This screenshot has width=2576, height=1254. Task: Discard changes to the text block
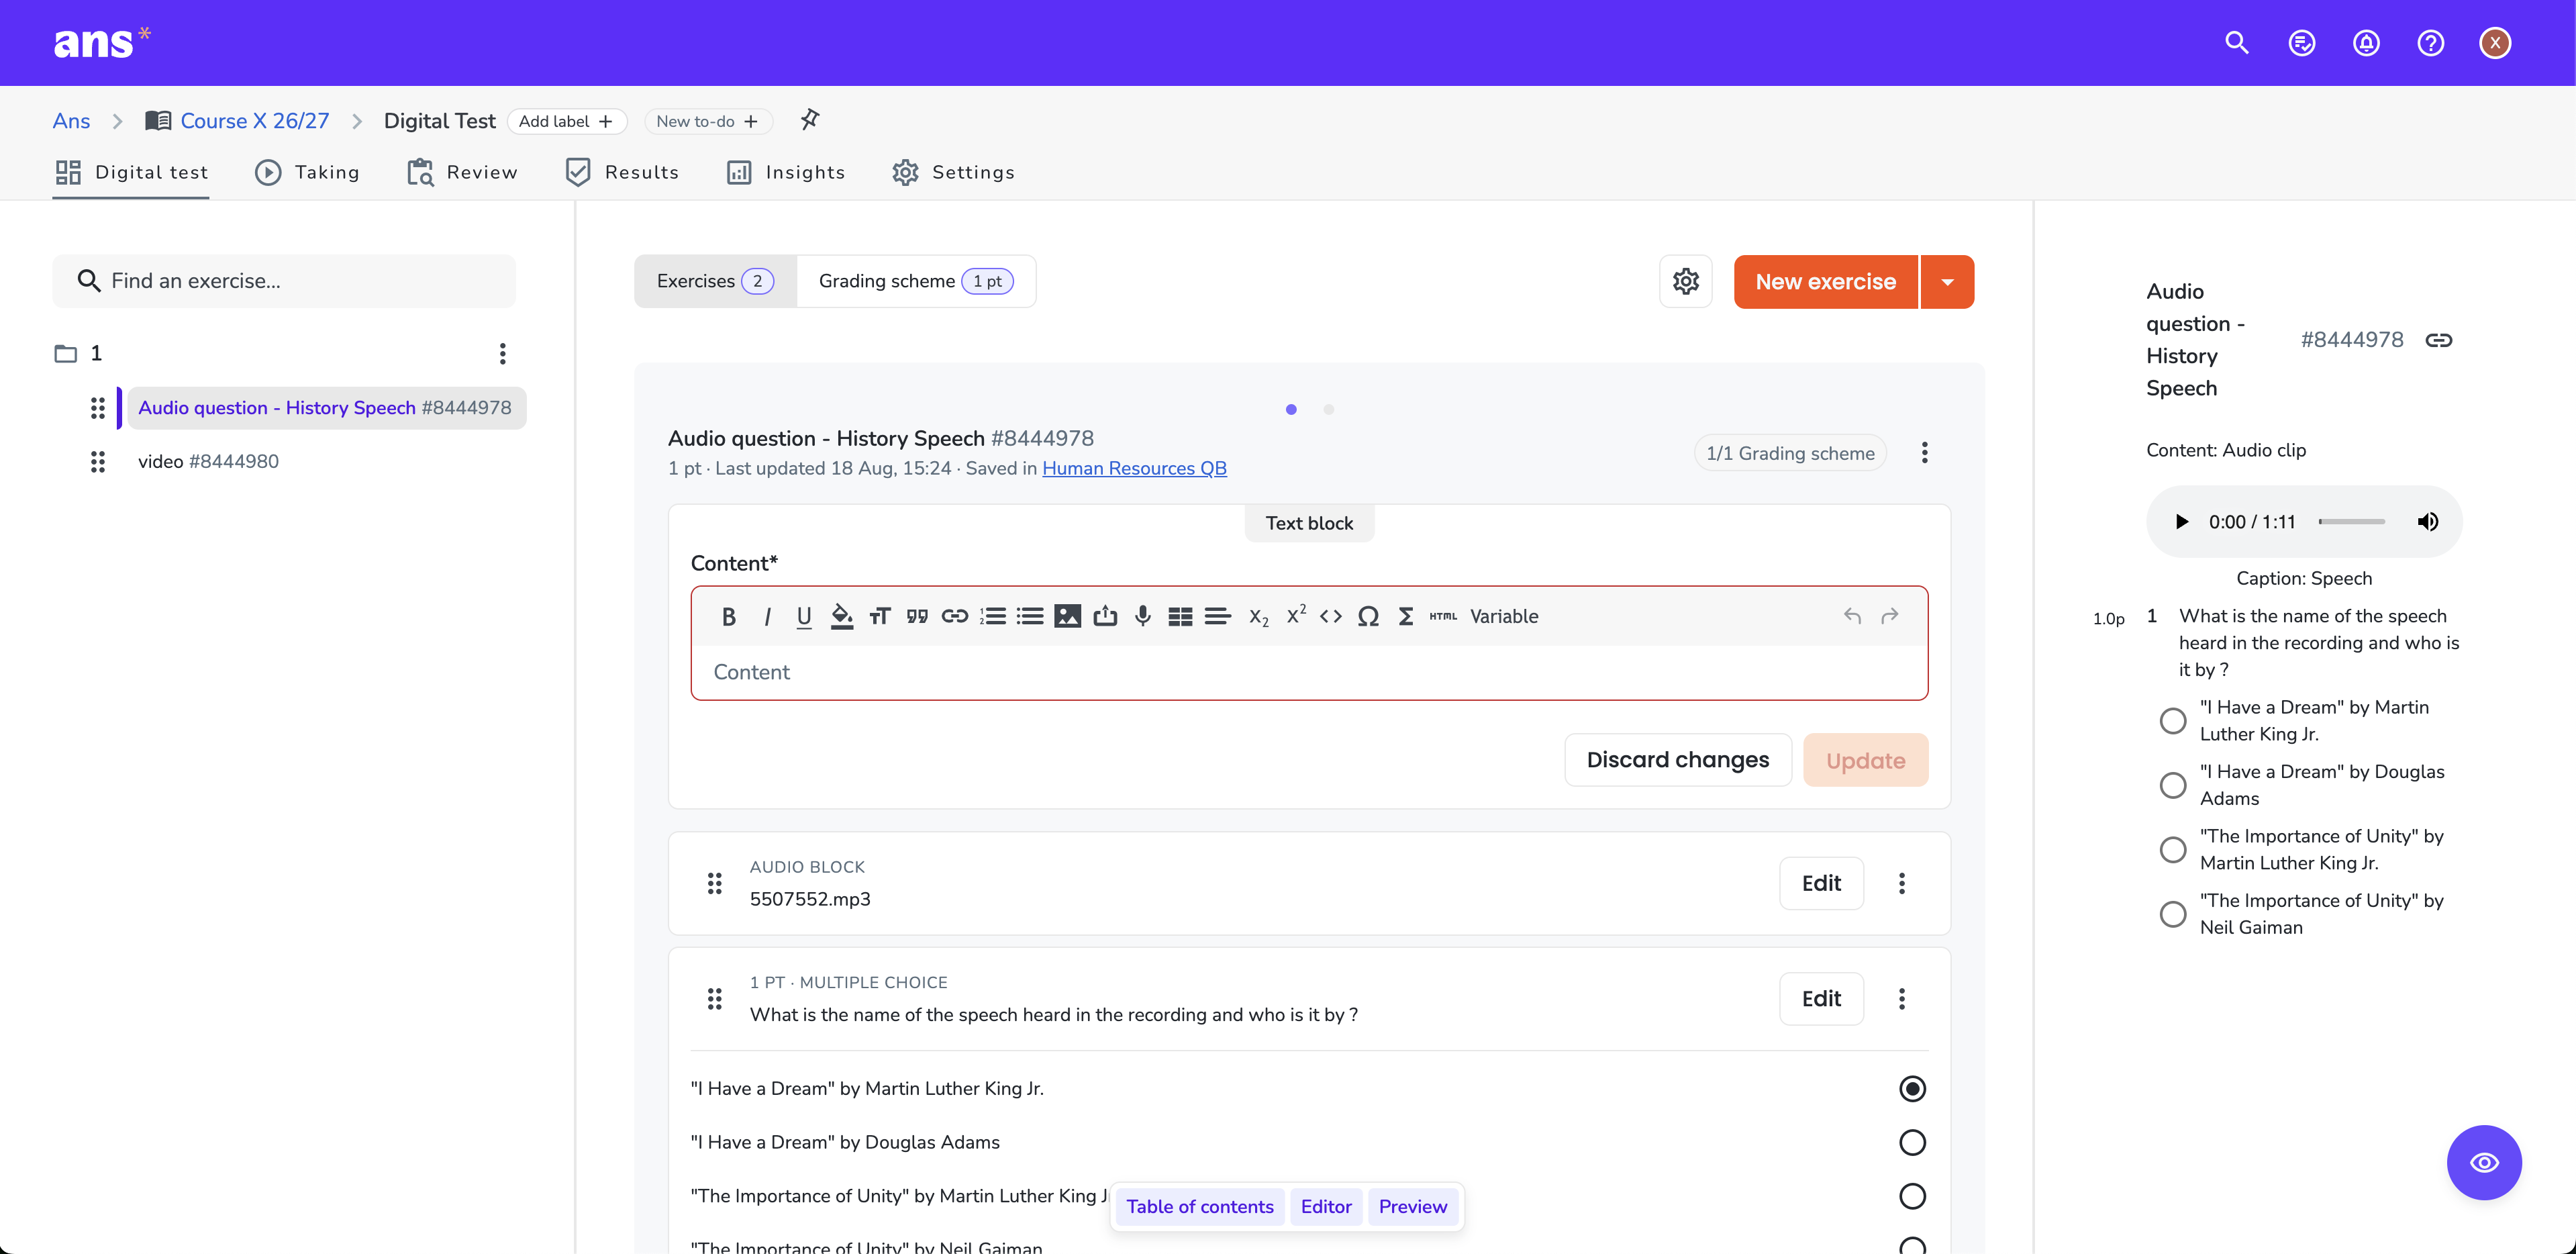pos(1677,760)
